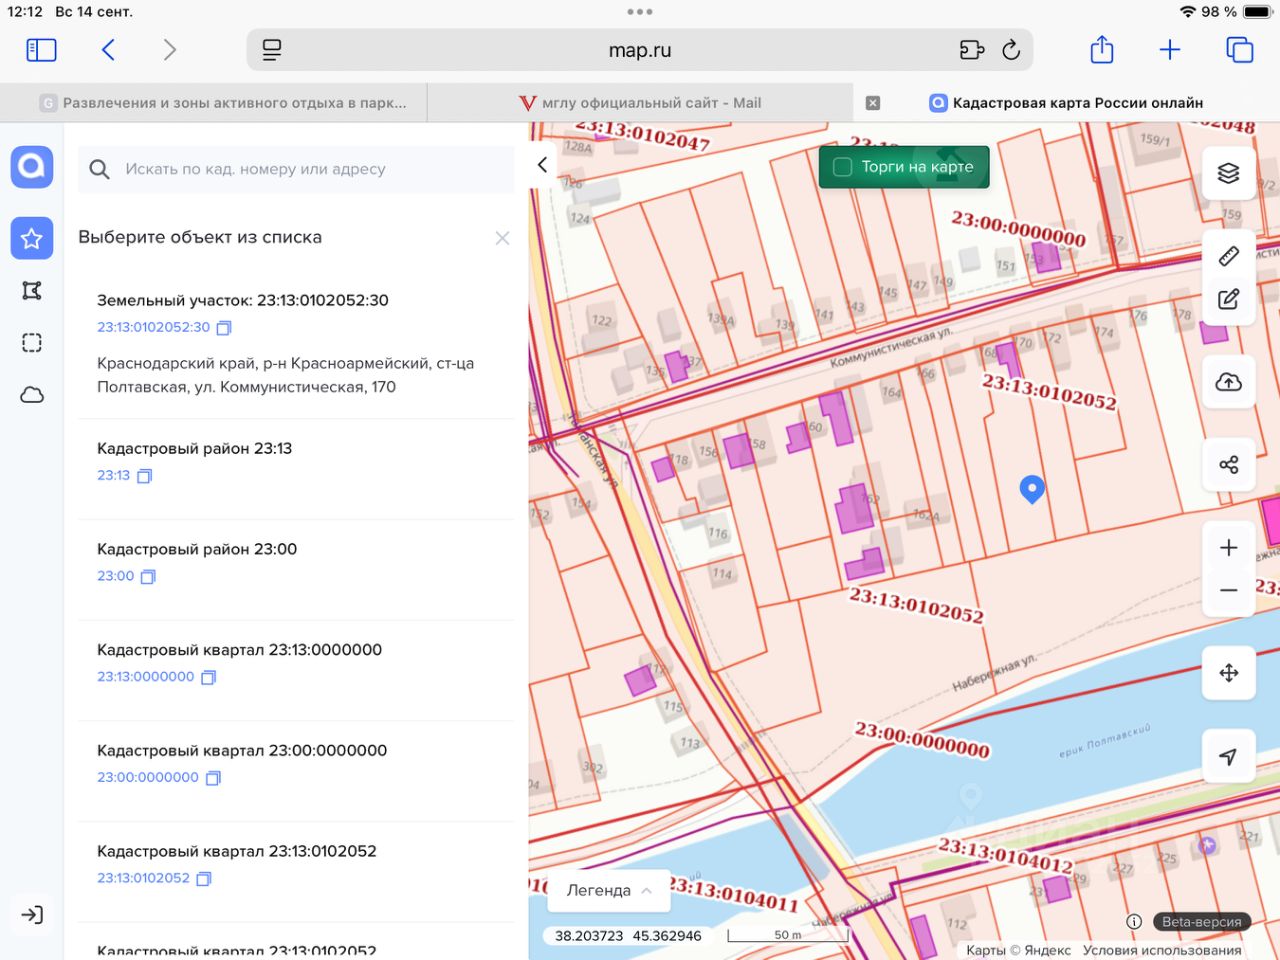Open favorites star in left sidebar
Viewport: 1280px width, 960px height.
click(32, 238)
